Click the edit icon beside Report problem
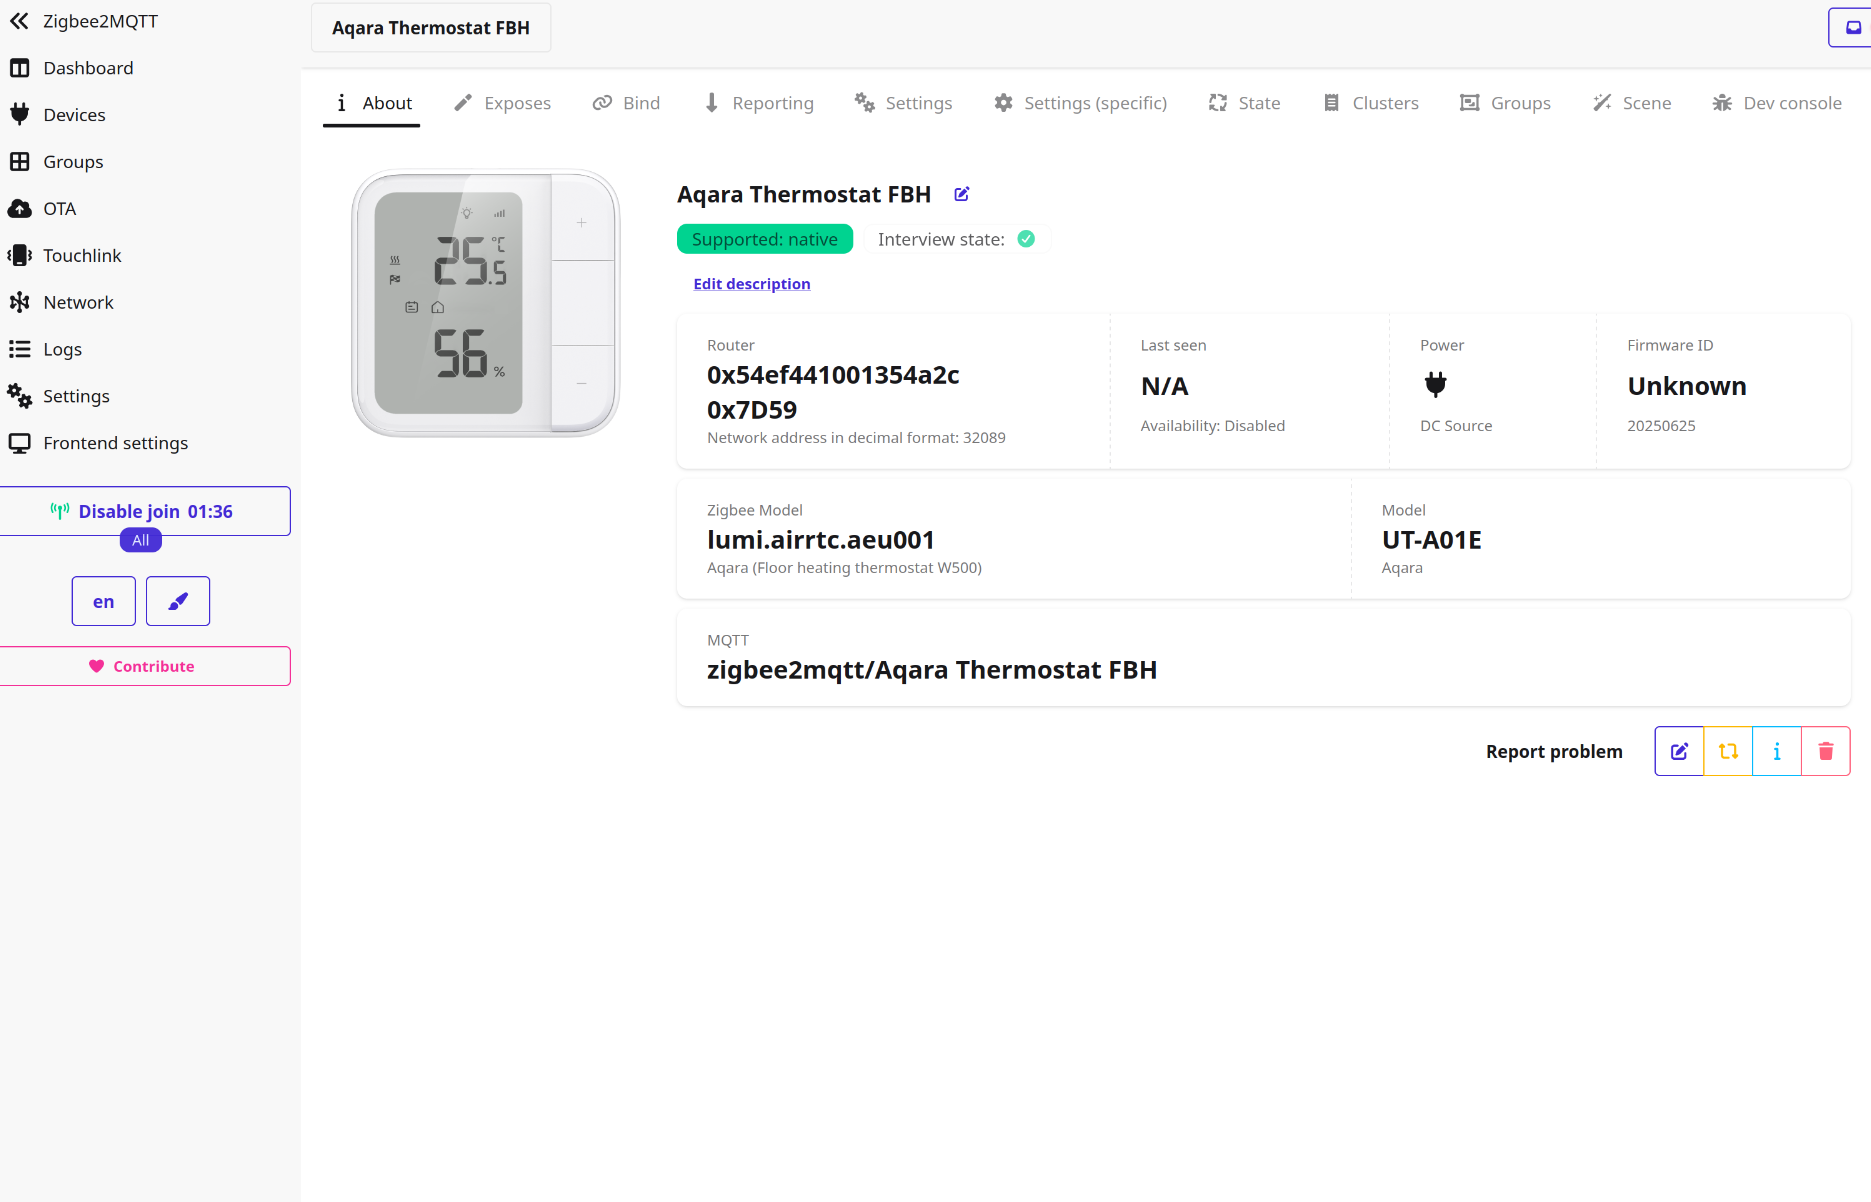The width and height of the screenshot is (1871, 1202). (1679, 751)
